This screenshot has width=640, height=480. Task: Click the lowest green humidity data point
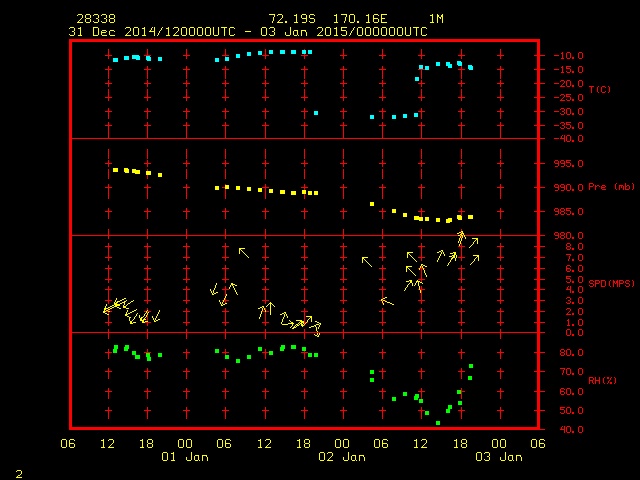[x=438, y=423]
